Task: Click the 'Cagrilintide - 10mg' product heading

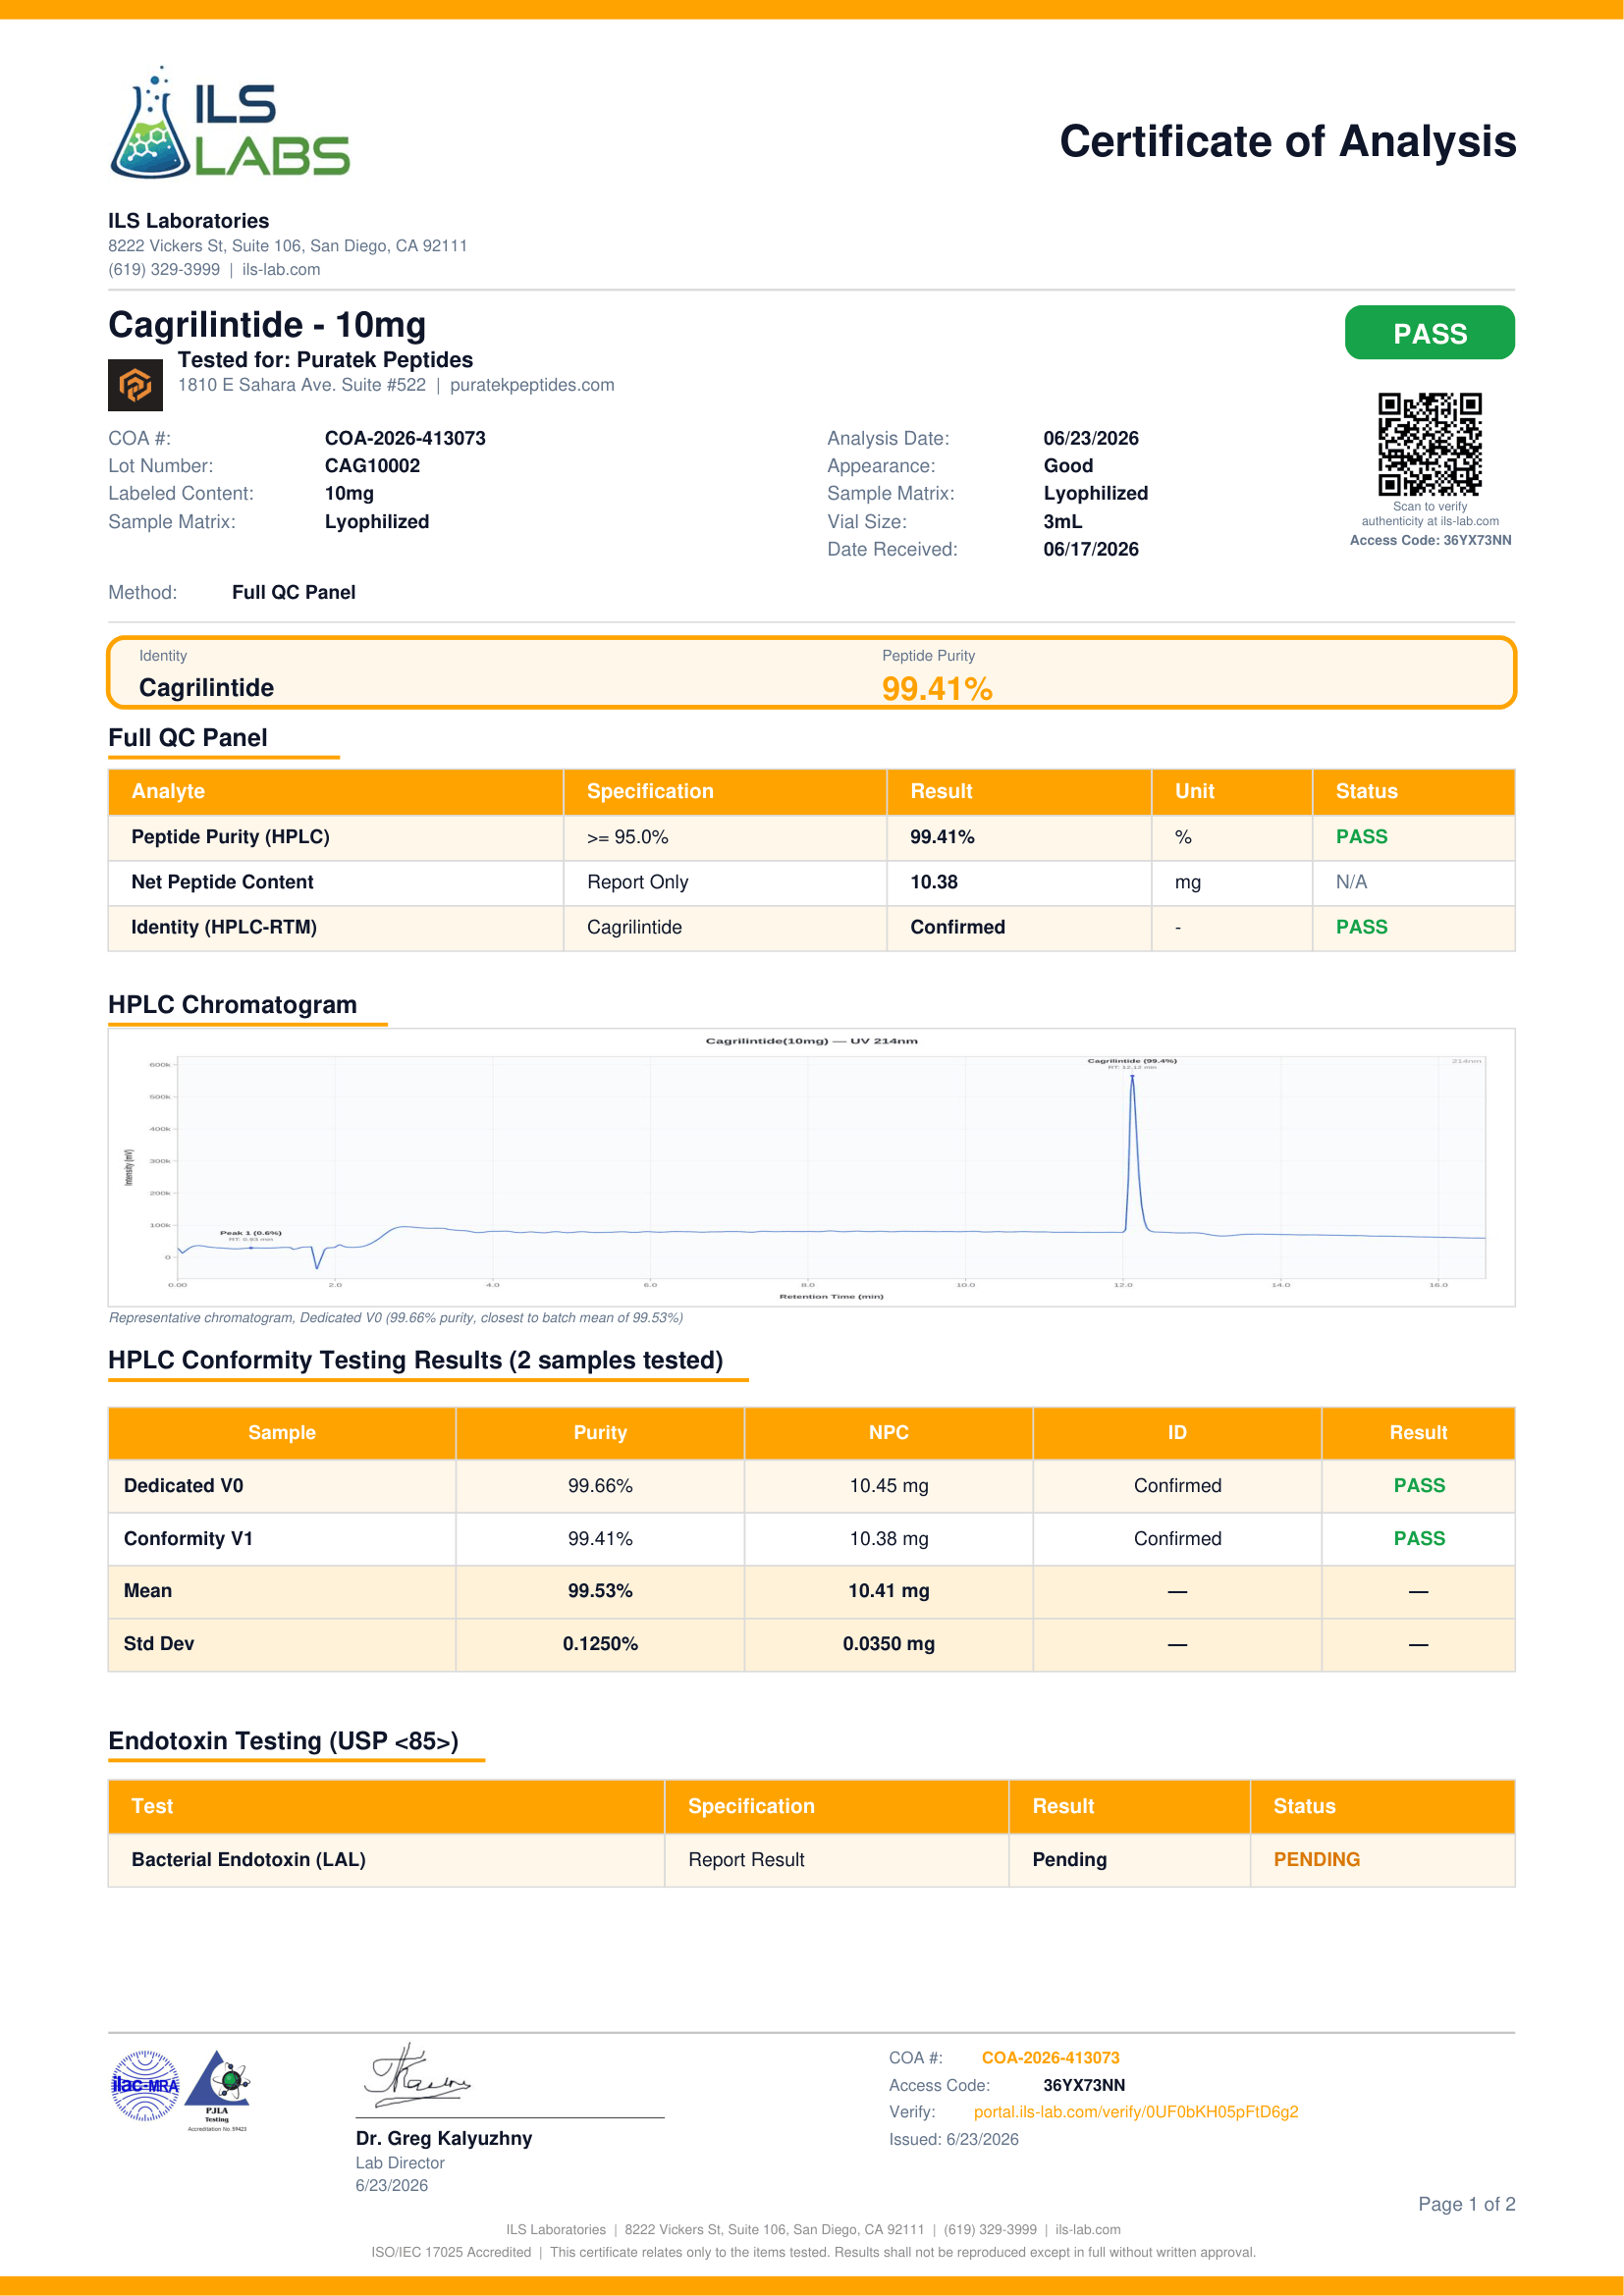Action: pyautogui.click(x=267, y=325)
